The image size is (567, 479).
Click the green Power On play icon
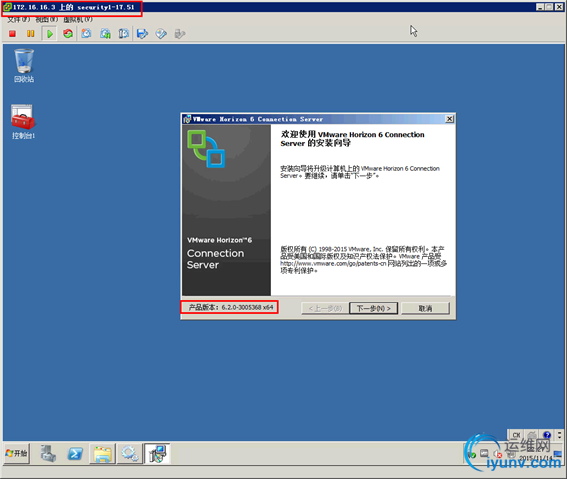[x=50, y=34]
